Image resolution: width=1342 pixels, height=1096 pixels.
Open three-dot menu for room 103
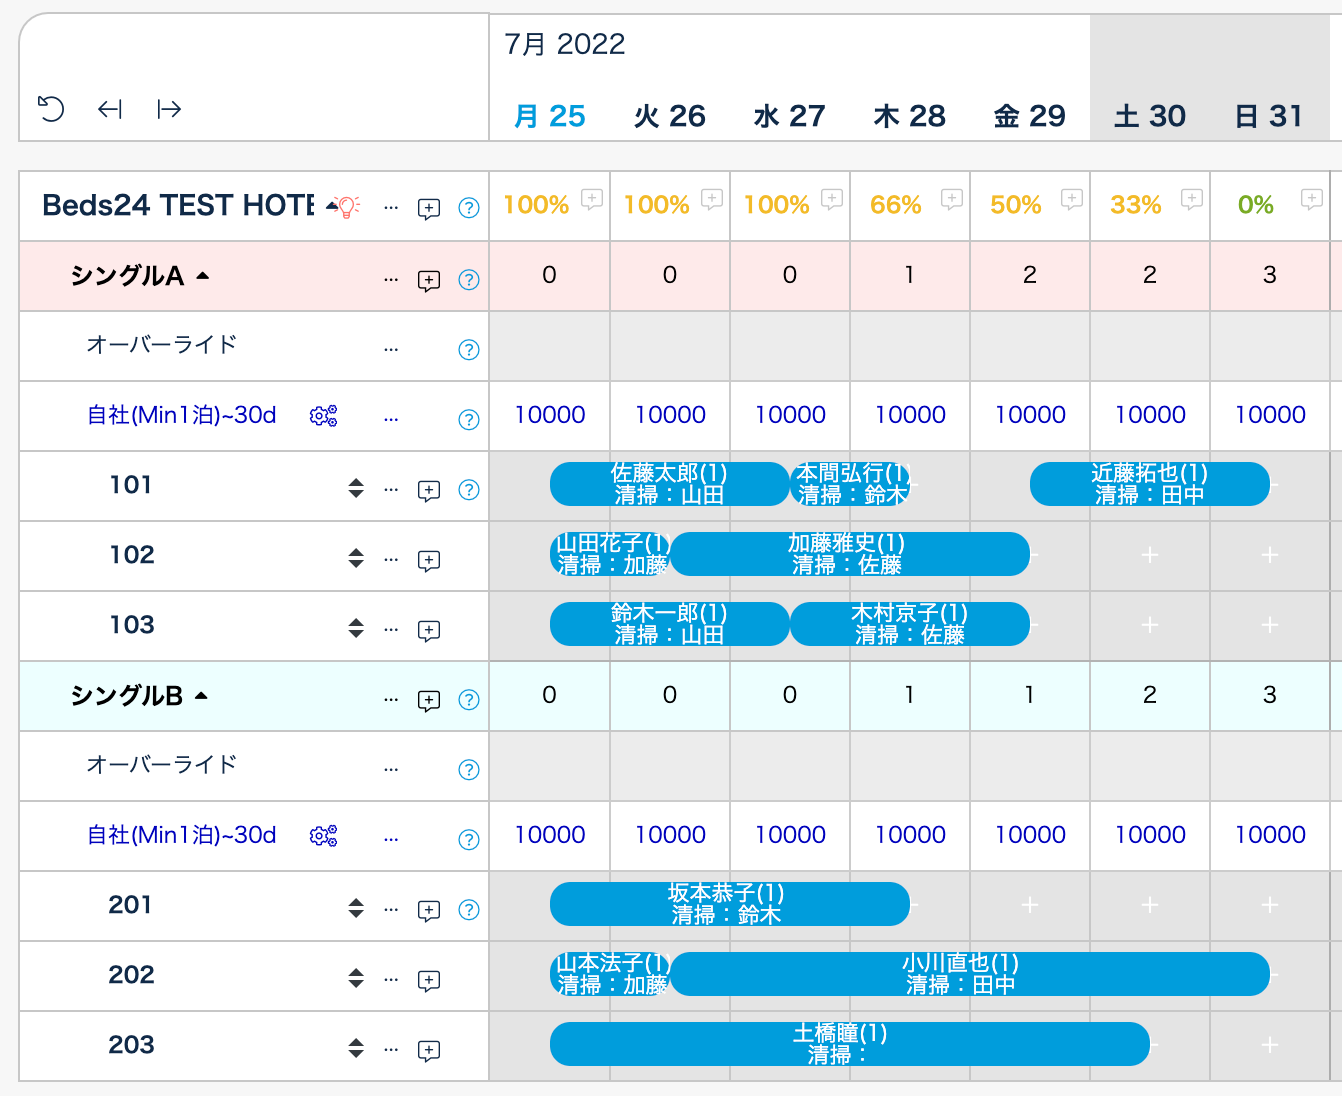tap(391, 630)
